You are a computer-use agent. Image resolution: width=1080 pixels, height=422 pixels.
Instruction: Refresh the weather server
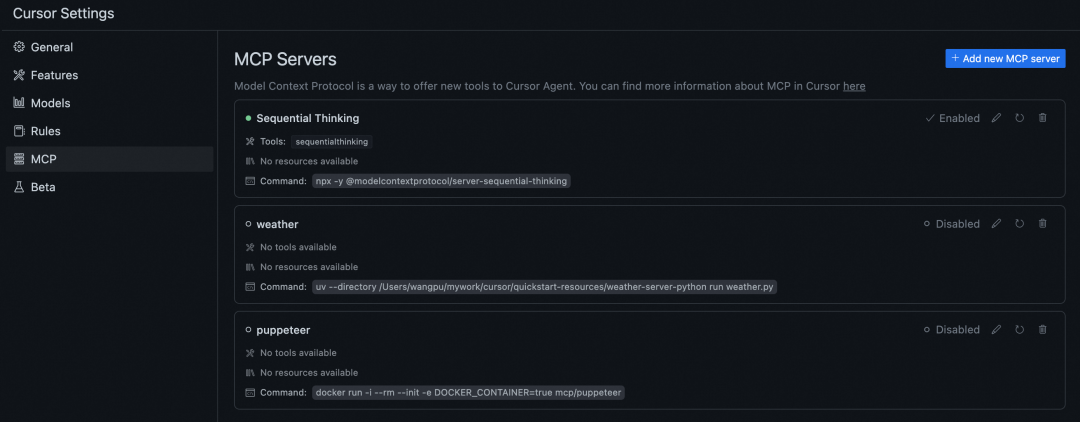coord(1019,224)
